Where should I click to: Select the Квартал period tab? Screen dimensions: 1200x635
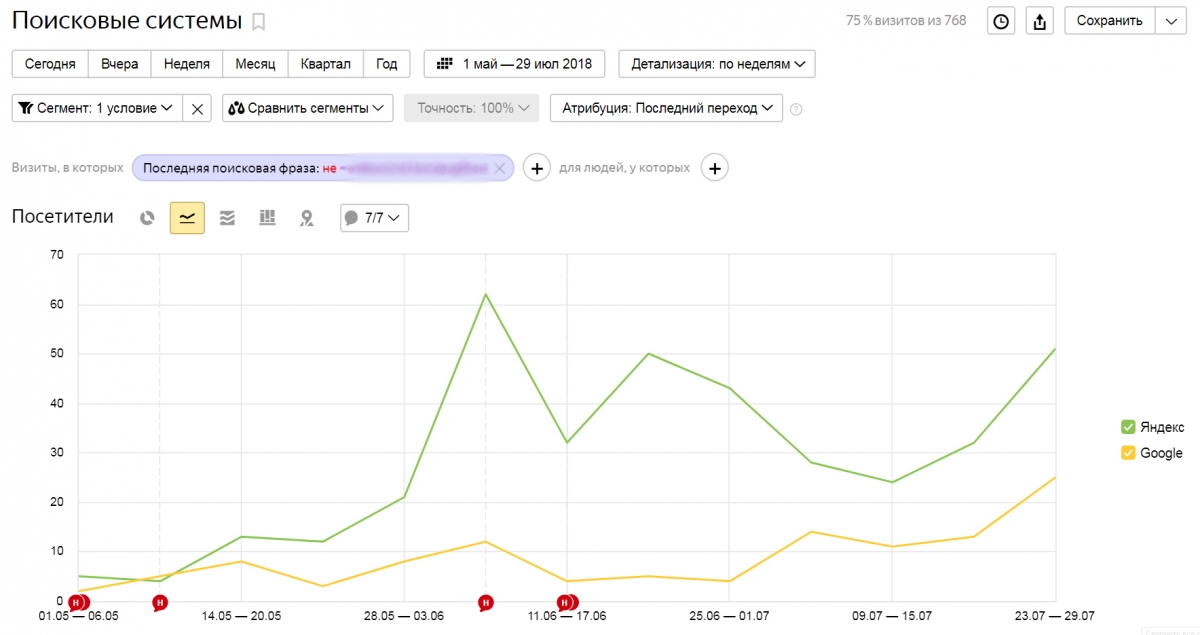tap(325, 64)
